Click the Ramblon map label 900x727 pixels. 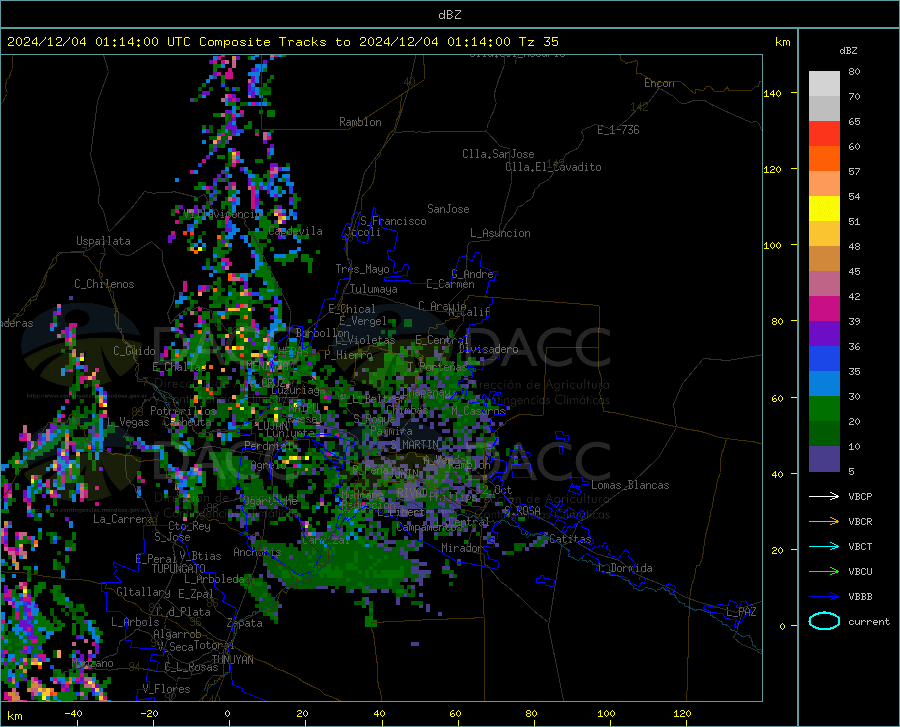tap(360, 122)
